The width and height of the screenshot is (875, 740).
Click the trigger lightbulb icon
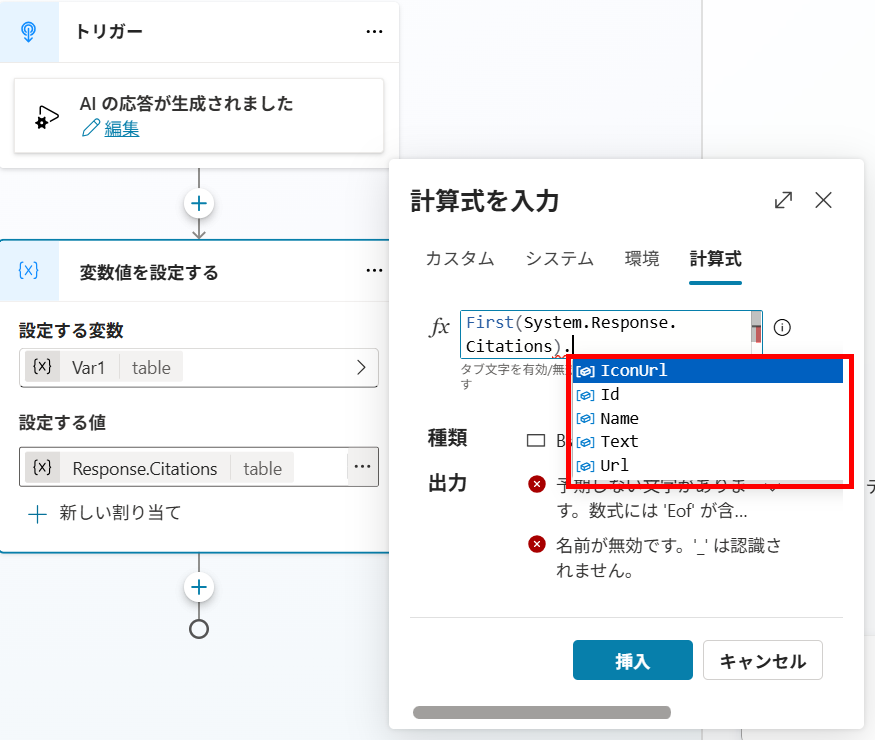[x=28, y=32]
